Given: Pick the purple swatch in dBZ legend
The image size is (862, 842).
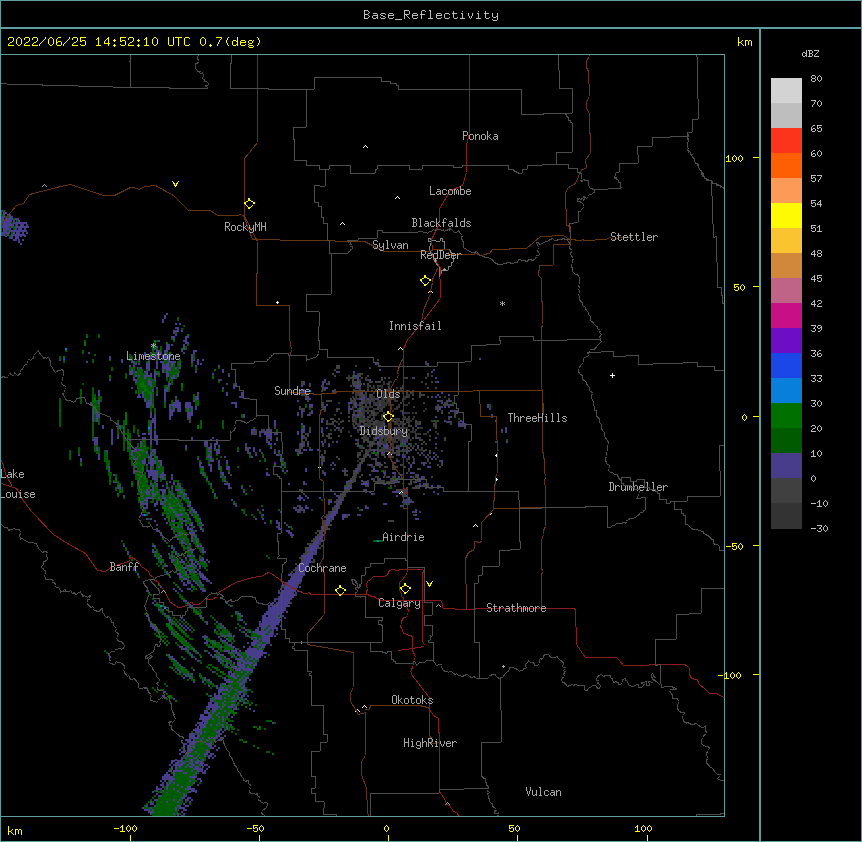Looking at the screenshot, I should [786, 340].
